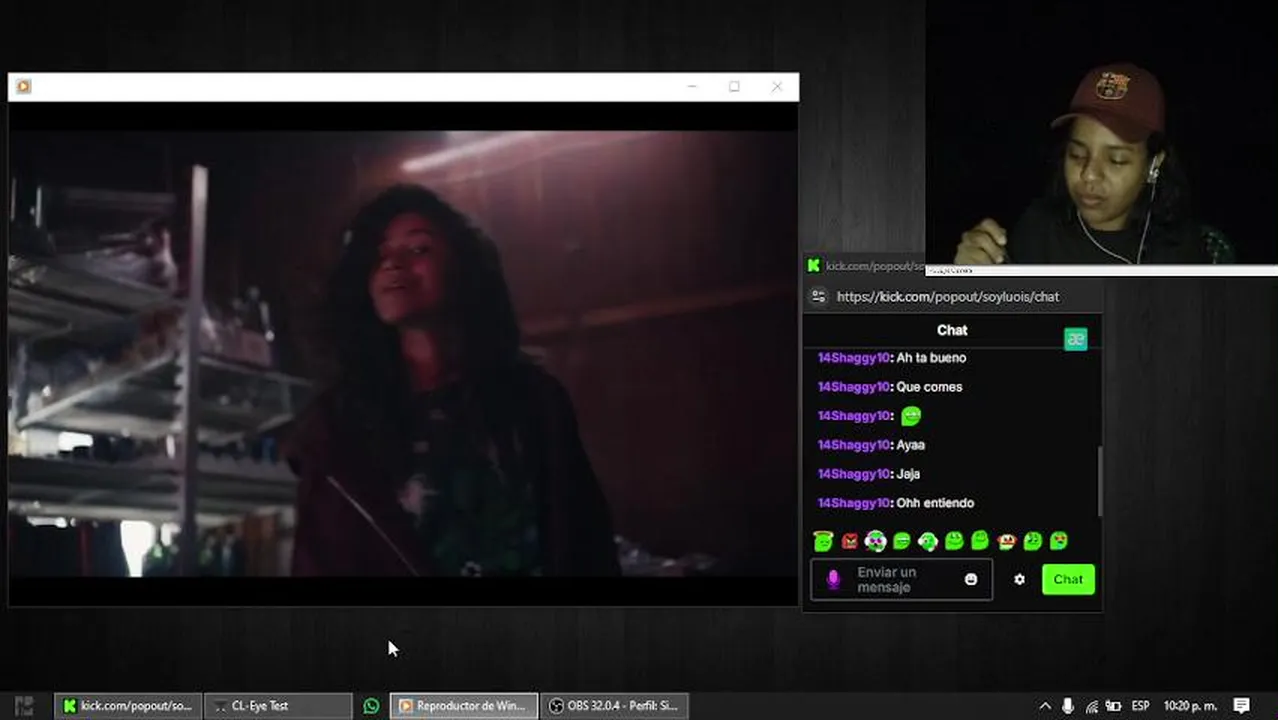1278x720 pixels.
Task: Click the battery power tray icon
Action: pos(1113,706)
